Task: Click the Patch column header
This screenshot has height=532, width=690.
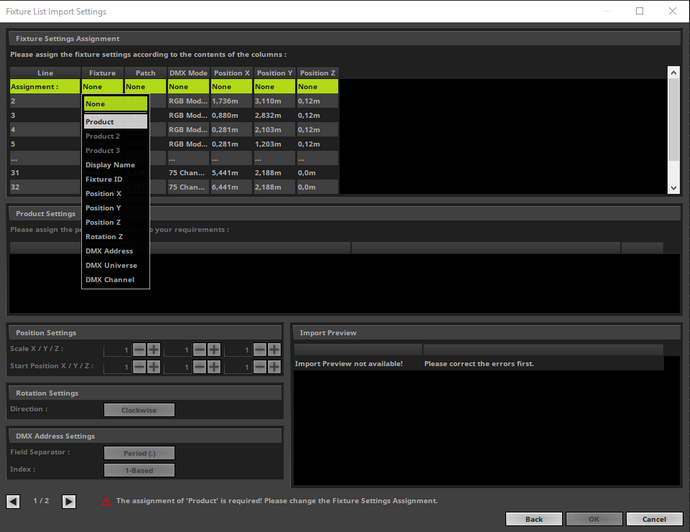Action: pyautogui.click(x=145, y=73)
